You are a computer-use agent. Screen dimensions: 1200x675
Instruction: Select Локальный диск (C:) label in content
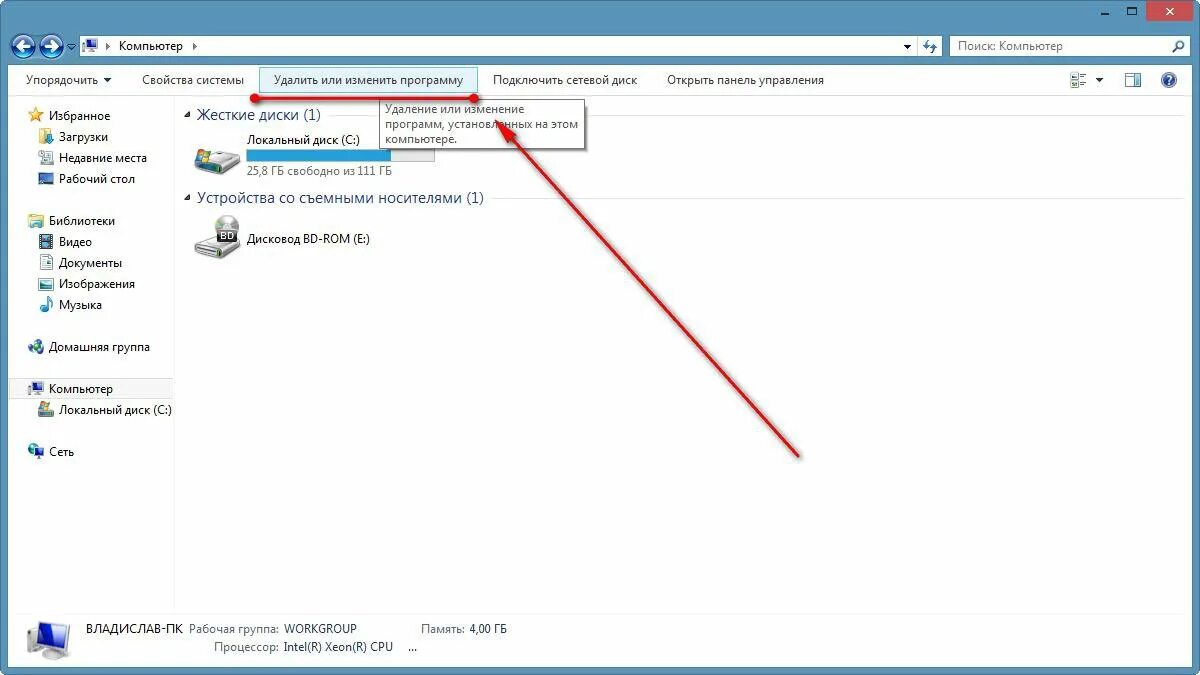click(x=303, y=140)
